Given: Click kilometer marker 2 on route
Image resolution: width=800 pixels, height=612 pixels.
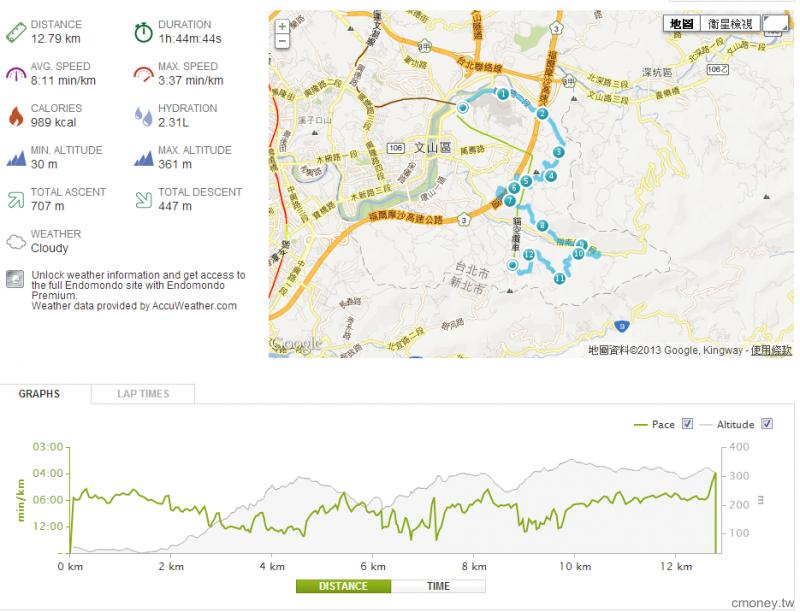Looking at the screenshot, I should pos(541,114).
